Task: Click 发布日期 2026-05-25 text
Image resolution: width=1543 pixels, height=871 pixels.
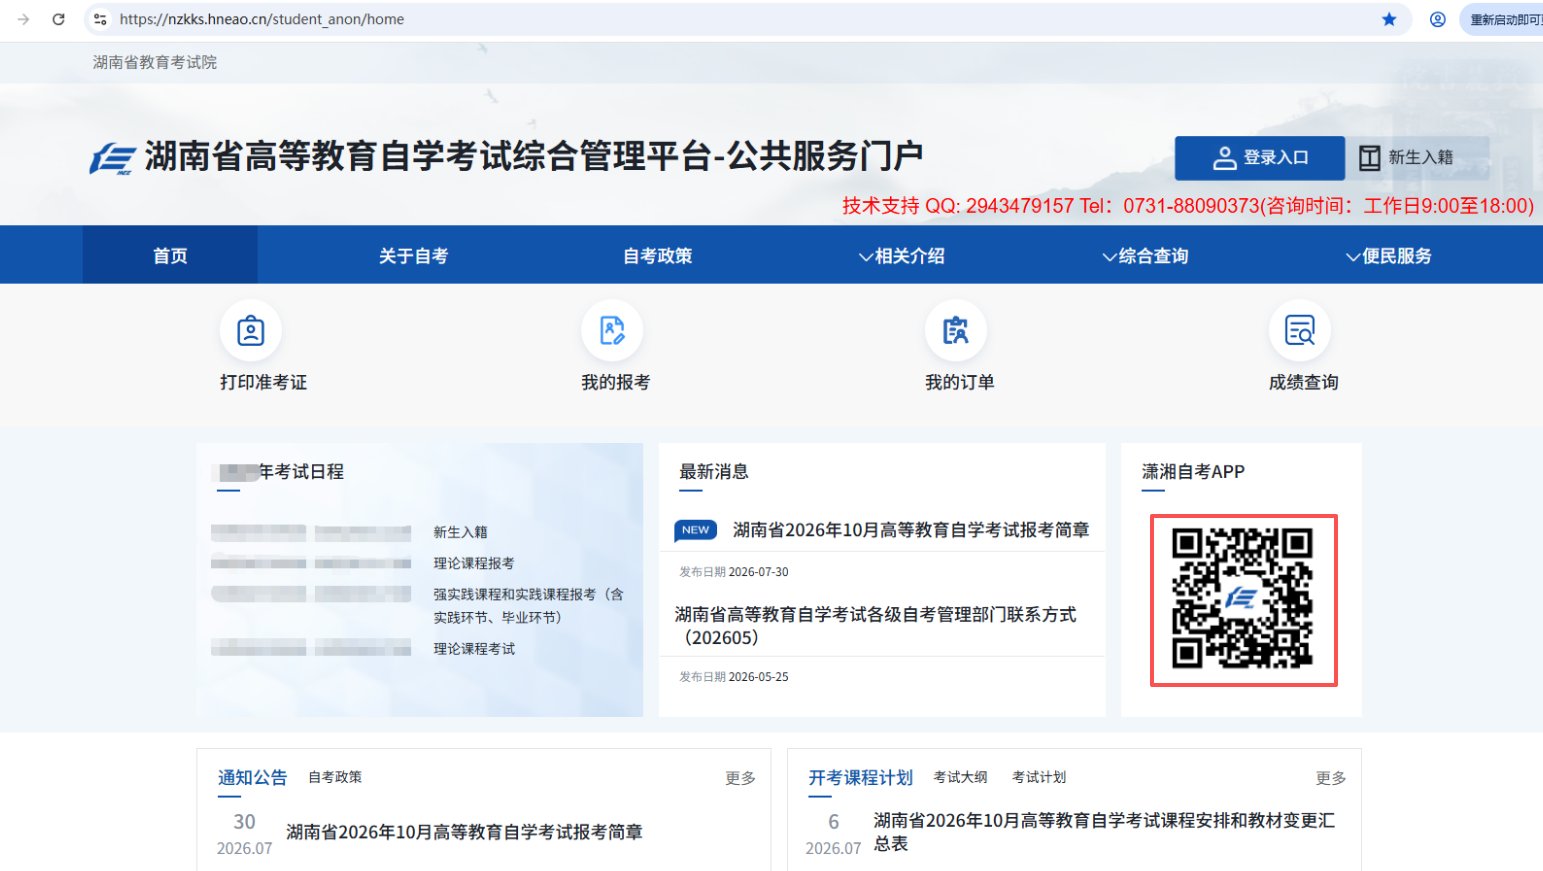Action: 734,677
